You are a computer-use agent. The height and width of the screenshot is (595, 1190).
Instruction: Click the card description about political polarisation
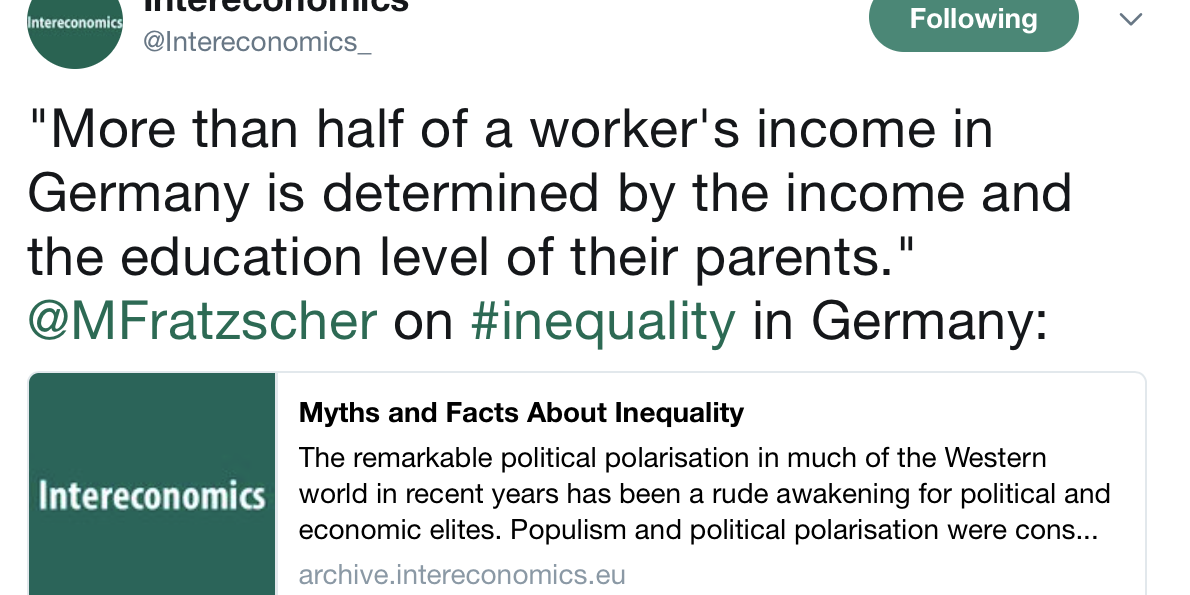click(x=672, y=459)
